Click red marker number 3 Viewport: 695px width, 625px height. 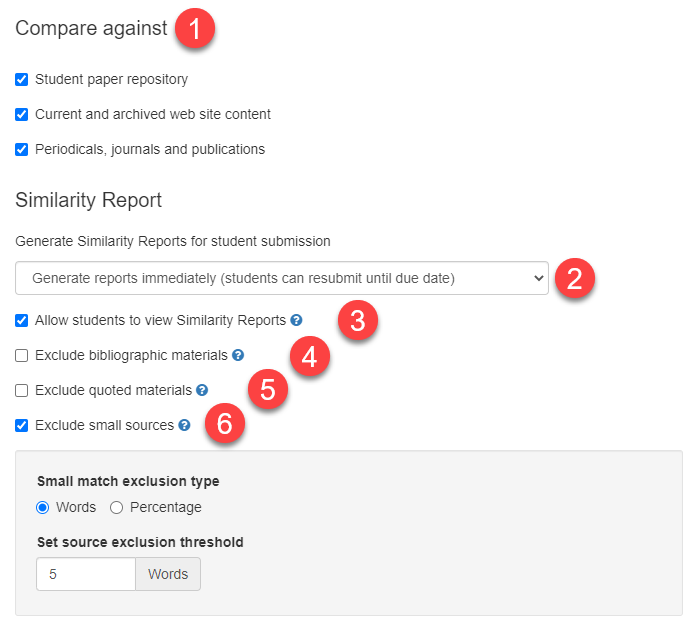point(358,320)
